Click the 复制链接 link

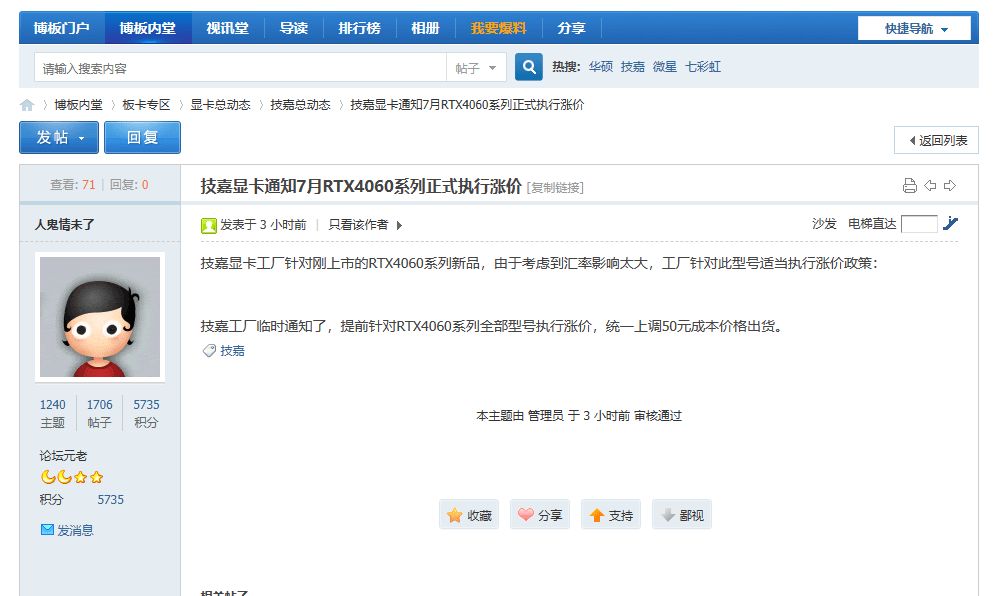(555, 187)
